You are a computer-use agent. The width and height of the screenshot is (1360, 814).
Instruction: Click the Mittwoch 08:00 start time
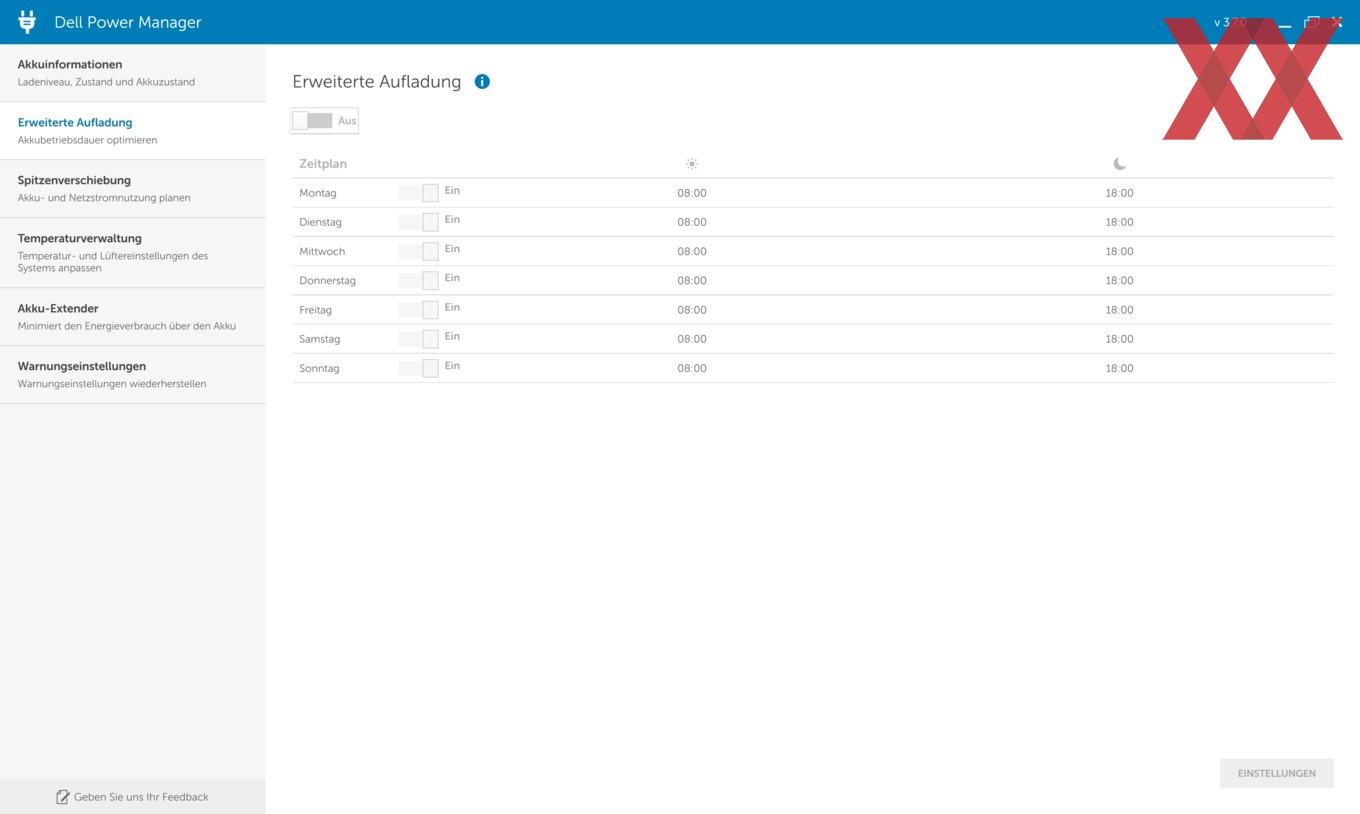click(x=692, y=251)
